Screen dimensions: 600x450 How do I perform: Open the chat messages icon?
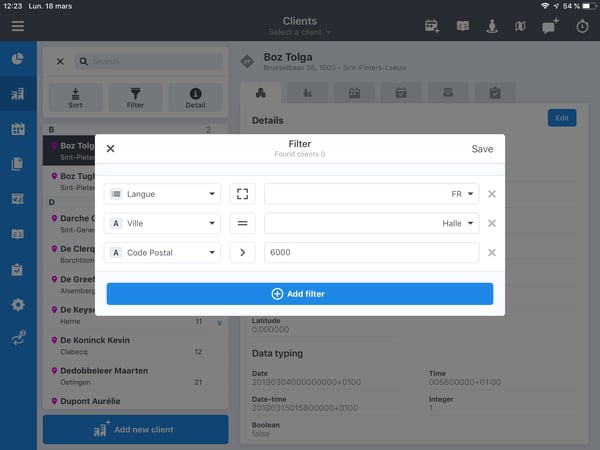click(550, 26)
